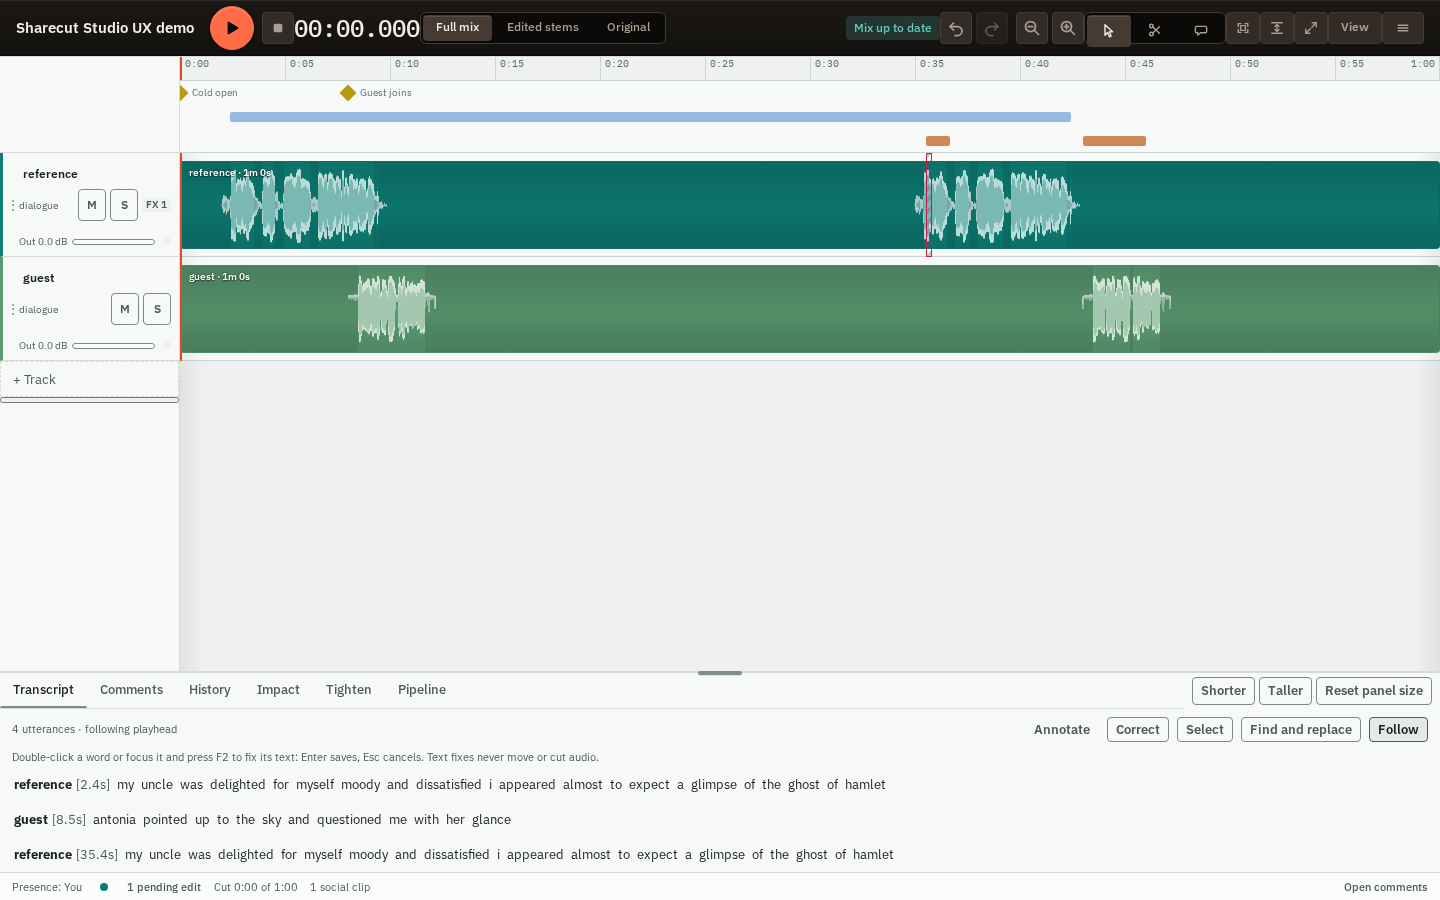Click Reset panel size
The width and height of the screenshot is (1440, 900).
(1374, 691)
